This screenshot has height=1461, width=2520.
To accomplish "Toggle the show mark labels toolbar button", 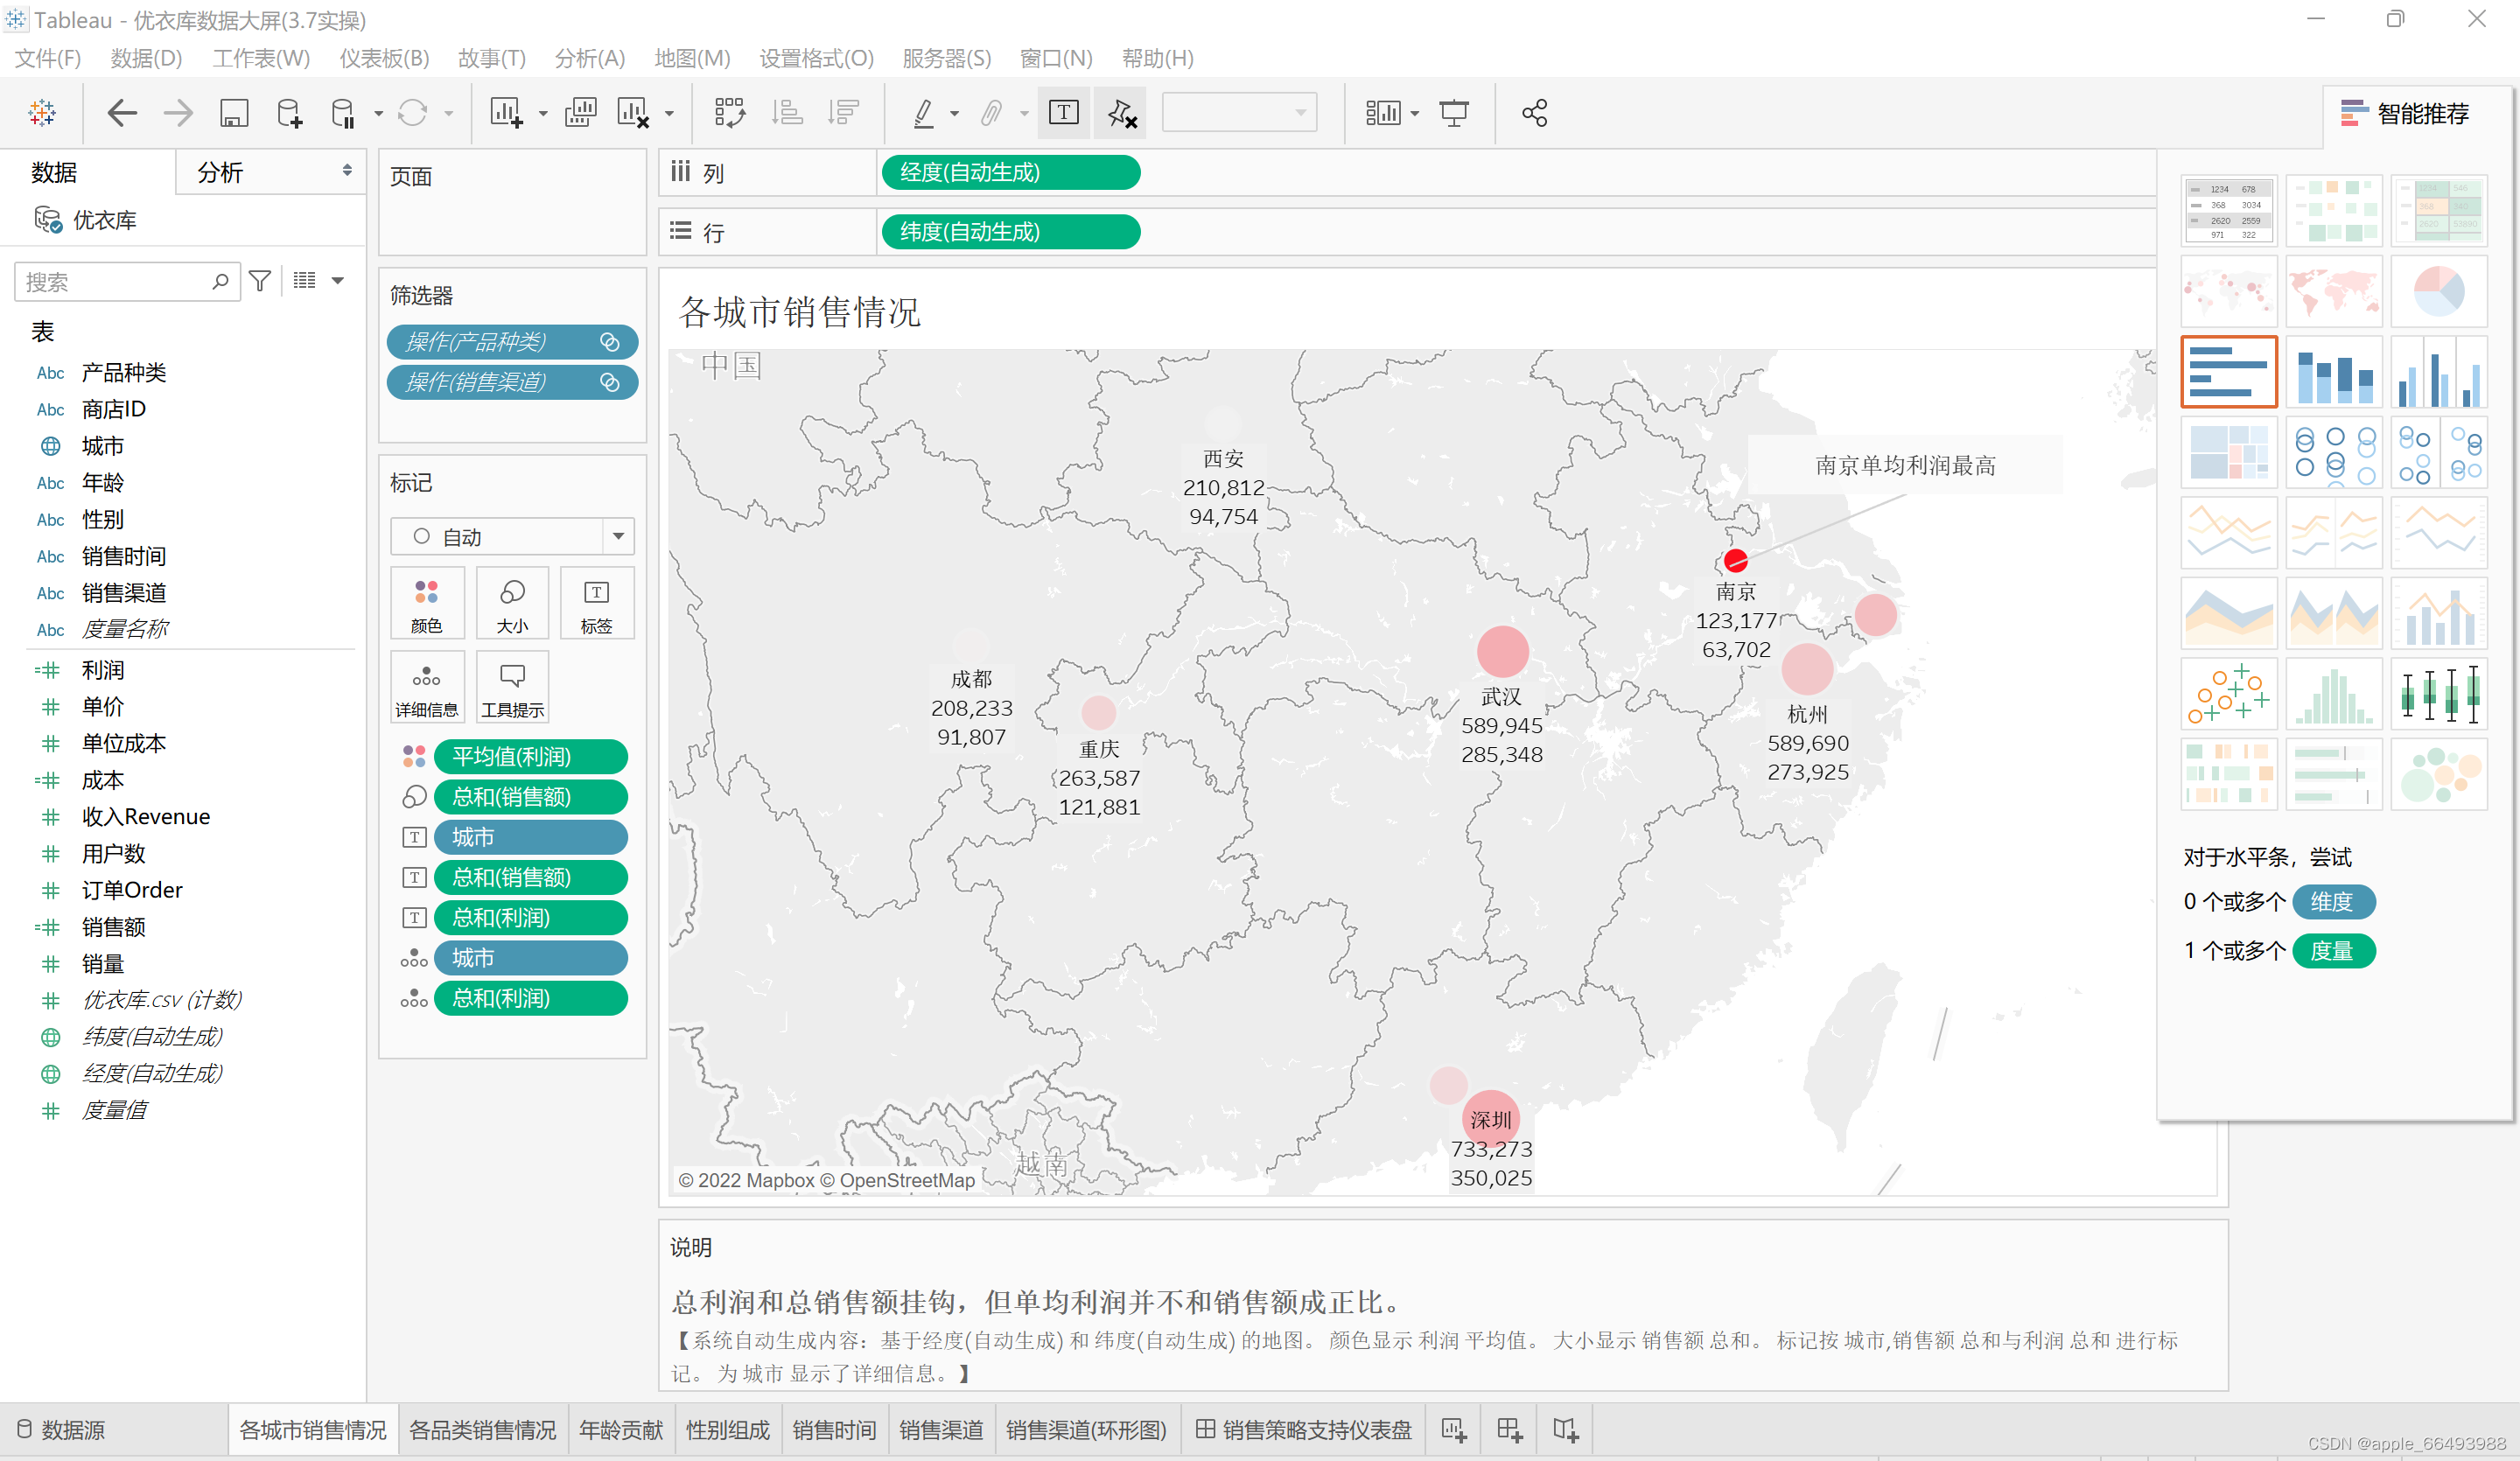I will [x=1063, y=113].
